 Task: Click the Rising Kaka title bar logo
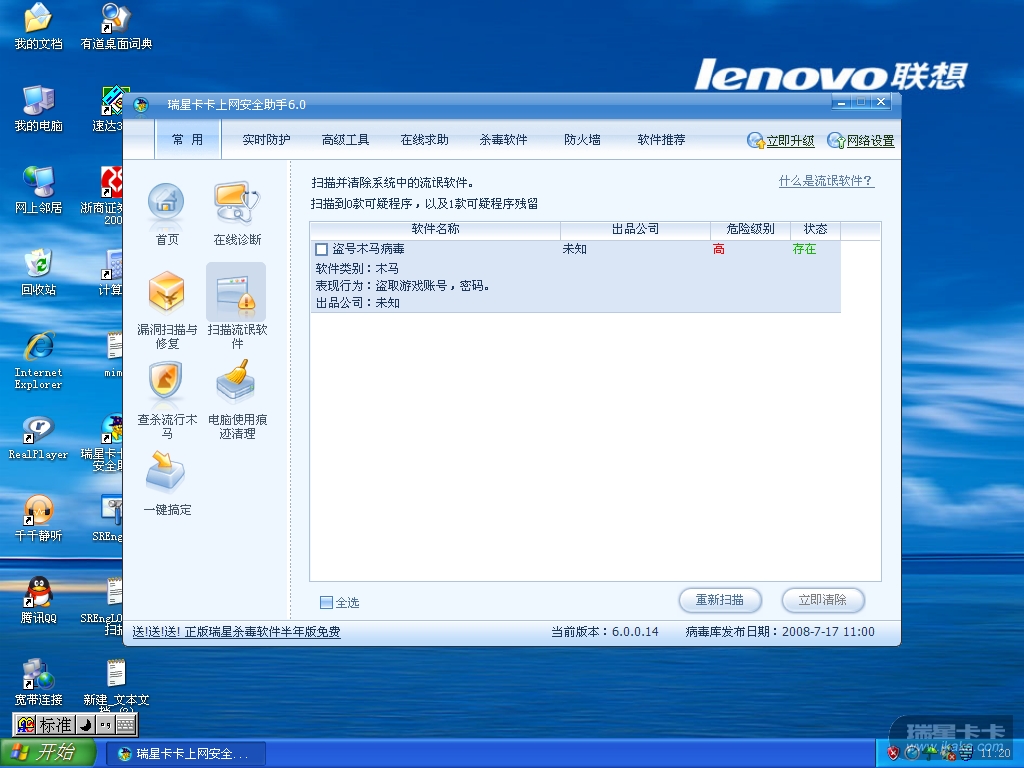point(141,104)
